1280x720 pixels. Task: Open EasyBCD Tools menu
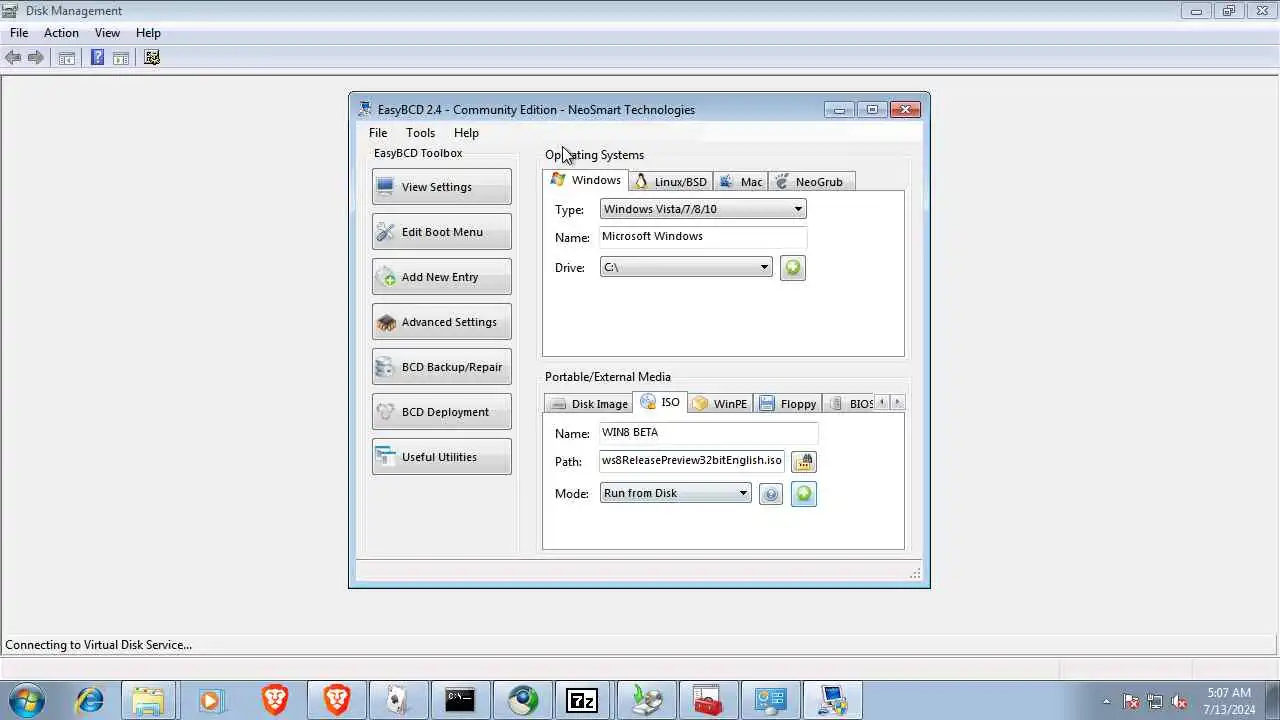(420, 133)
